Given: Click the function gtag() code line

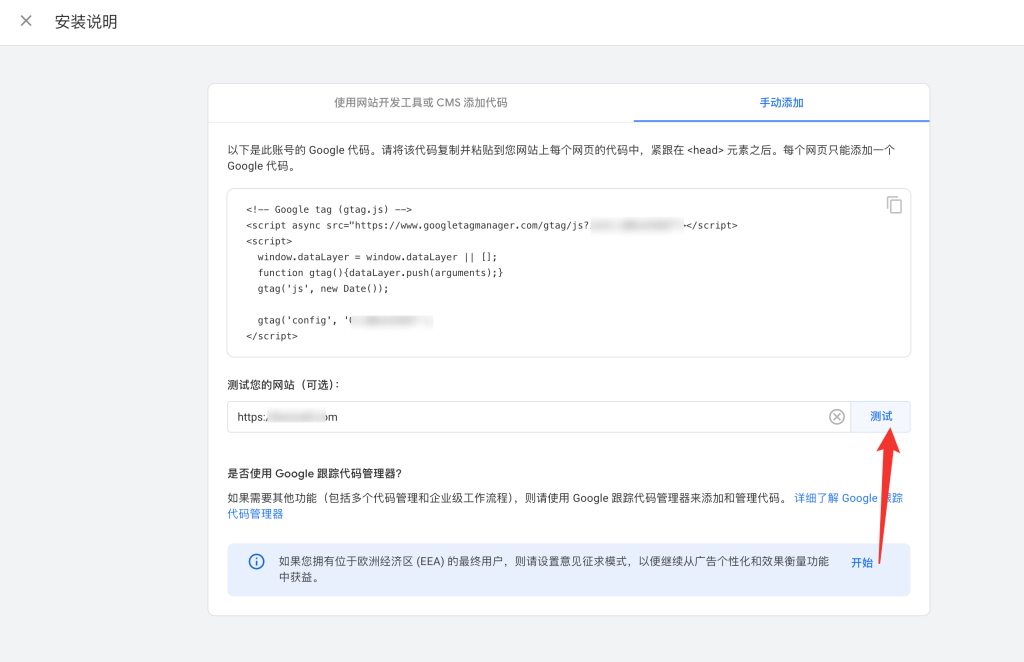Looking at the screenshot, I should (x=380, y=273).
